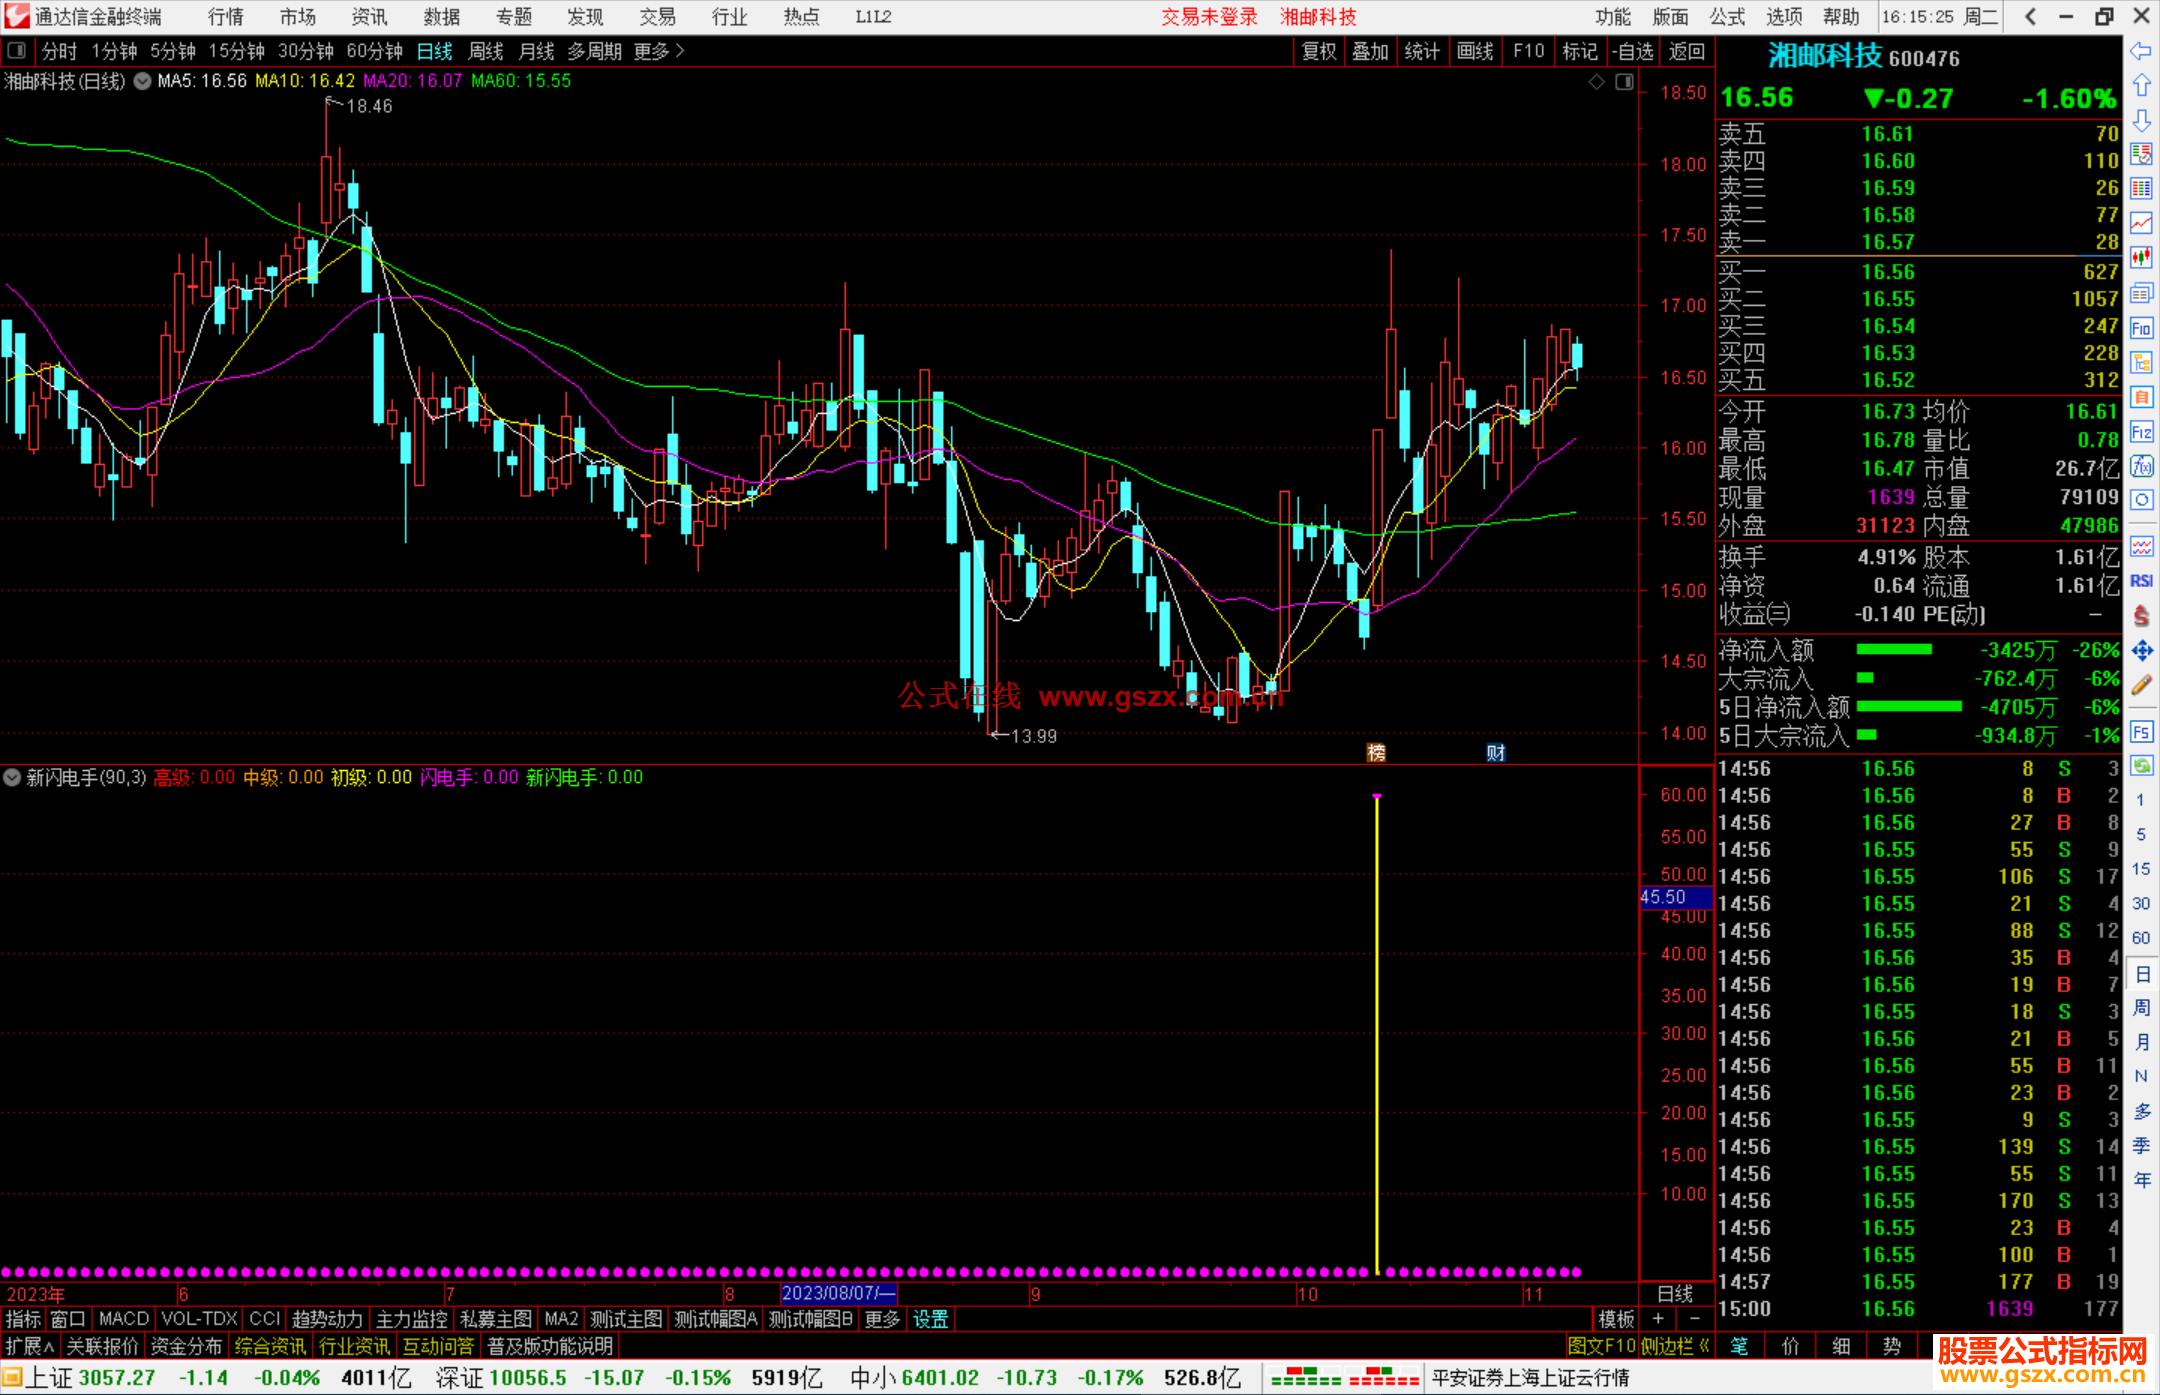Viewport: 2160px width, 1395px height.
Task: Zoom in chart with the + button
Action: coord(1658,1319)
